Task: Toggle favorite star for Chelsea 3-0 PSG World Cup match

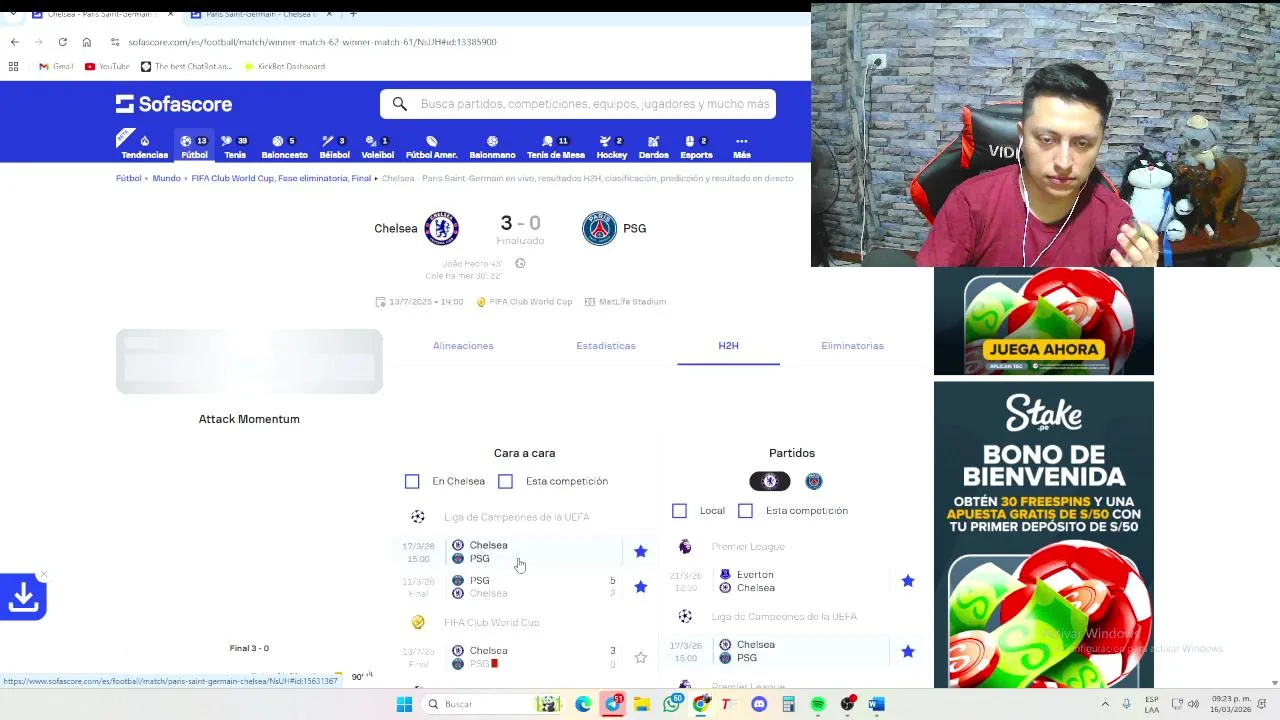Action: tap(640, 657)
